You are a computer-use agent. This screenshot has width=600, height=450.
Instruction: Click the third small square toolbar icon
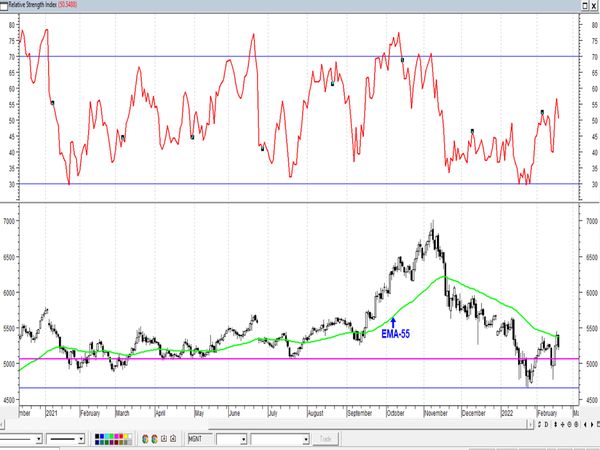tap(162, 439)
